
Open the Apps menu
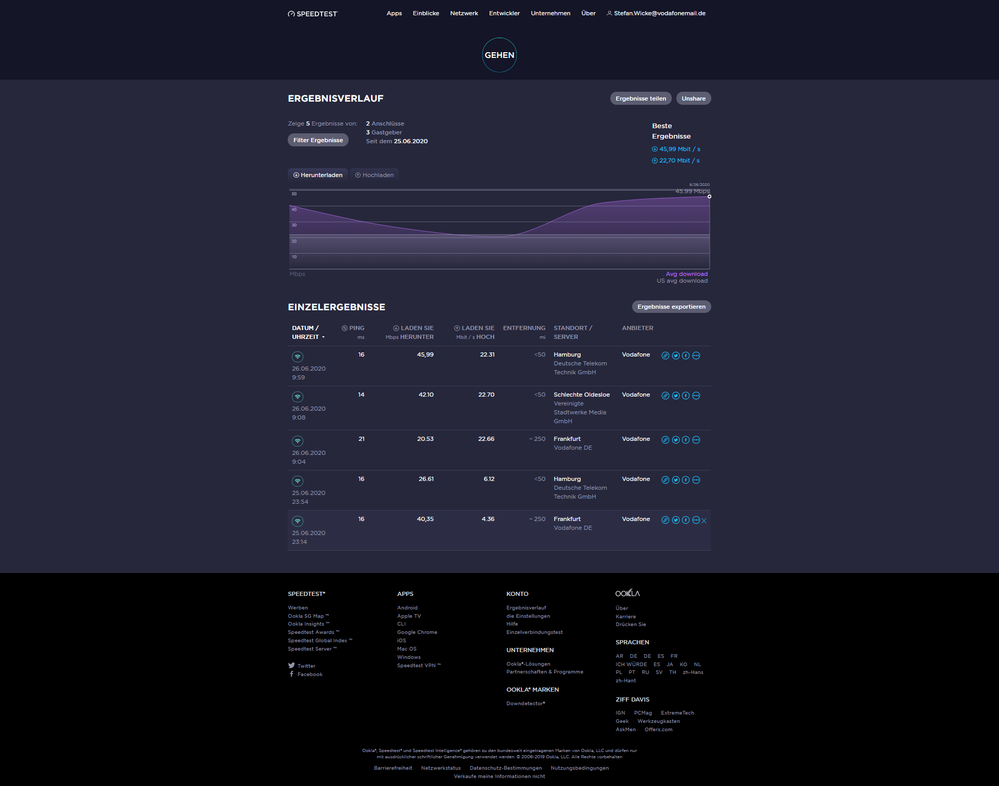coord(394,13)
